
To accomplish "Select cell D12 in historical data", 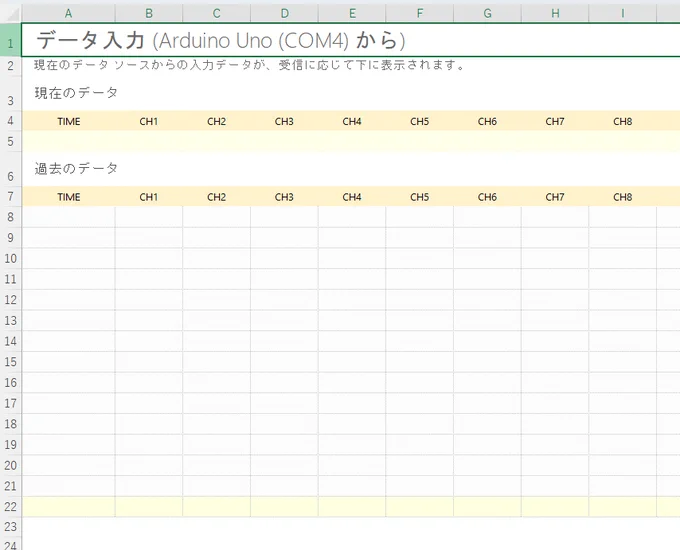I will click(284, 300).
